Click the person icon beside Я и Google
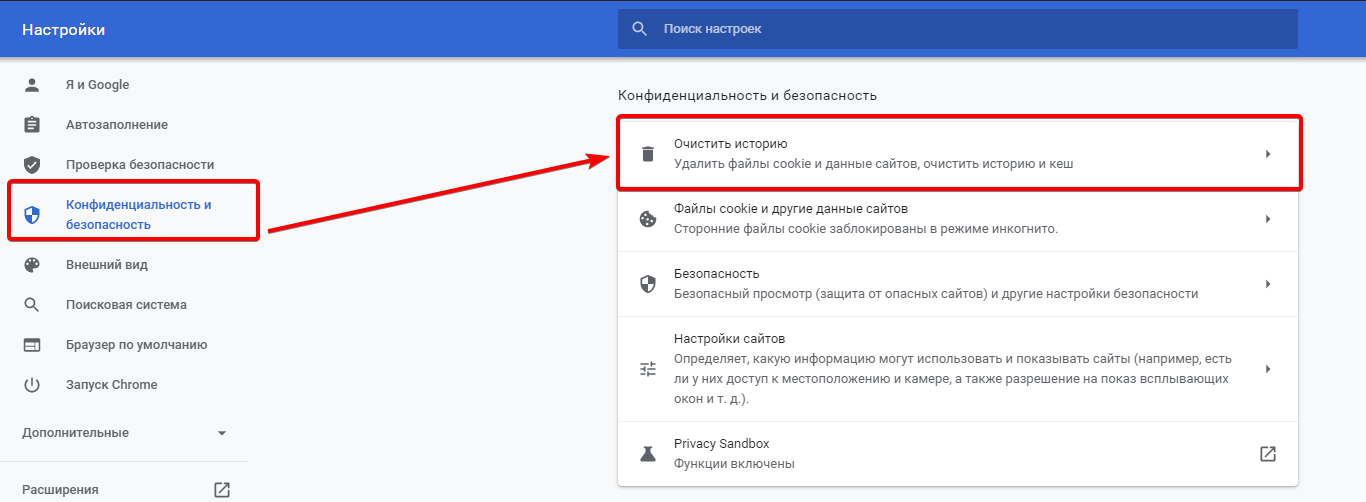The height and width of the screenshot is (502, 1366). click(32, 85)
